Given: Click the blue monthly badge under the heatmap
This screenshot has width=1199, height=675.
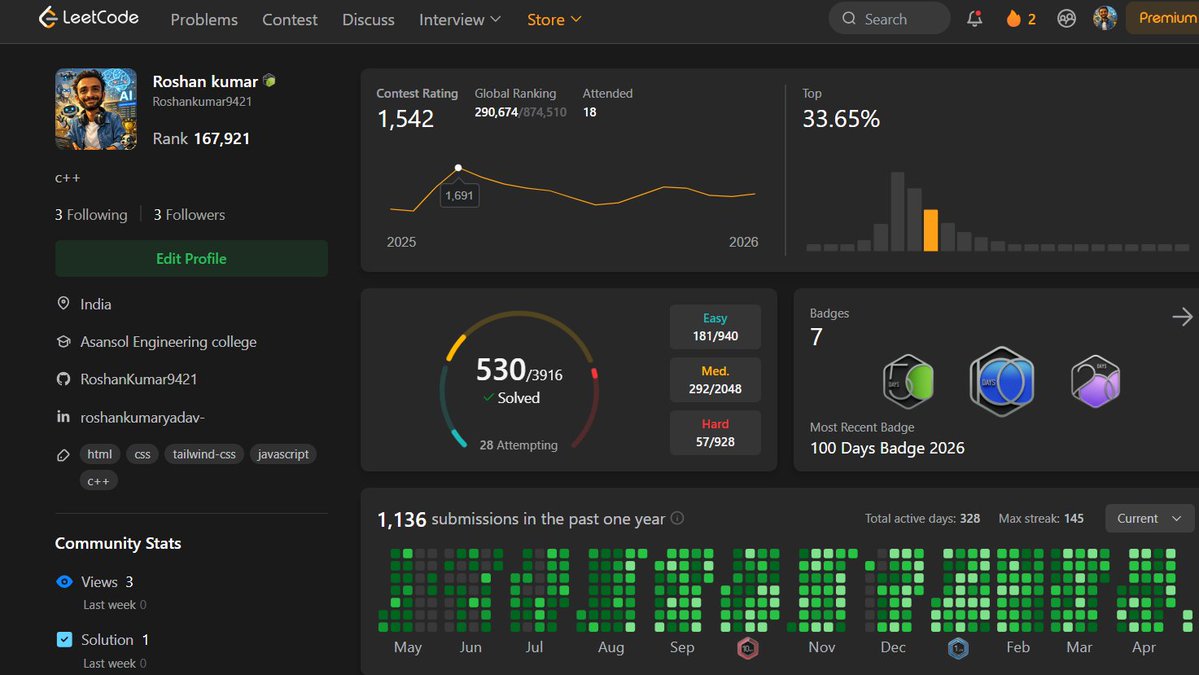Looking at the screenshot, I should pyautogui.click(x=958, y=648).
